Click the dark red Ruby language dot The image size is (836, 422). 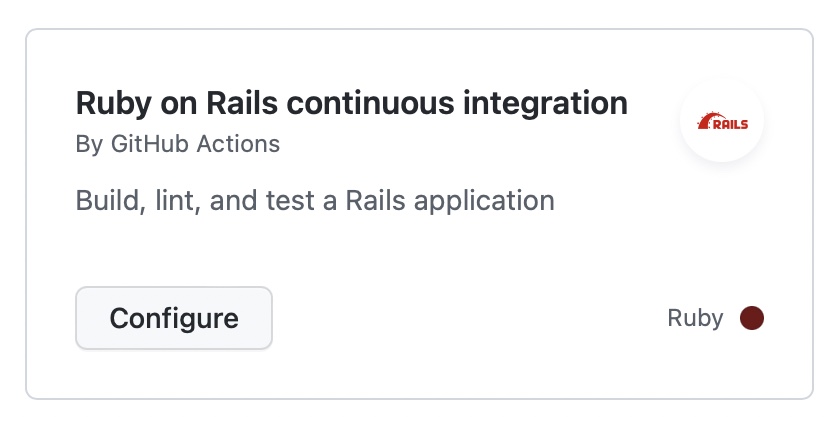(x=751, y=318)
